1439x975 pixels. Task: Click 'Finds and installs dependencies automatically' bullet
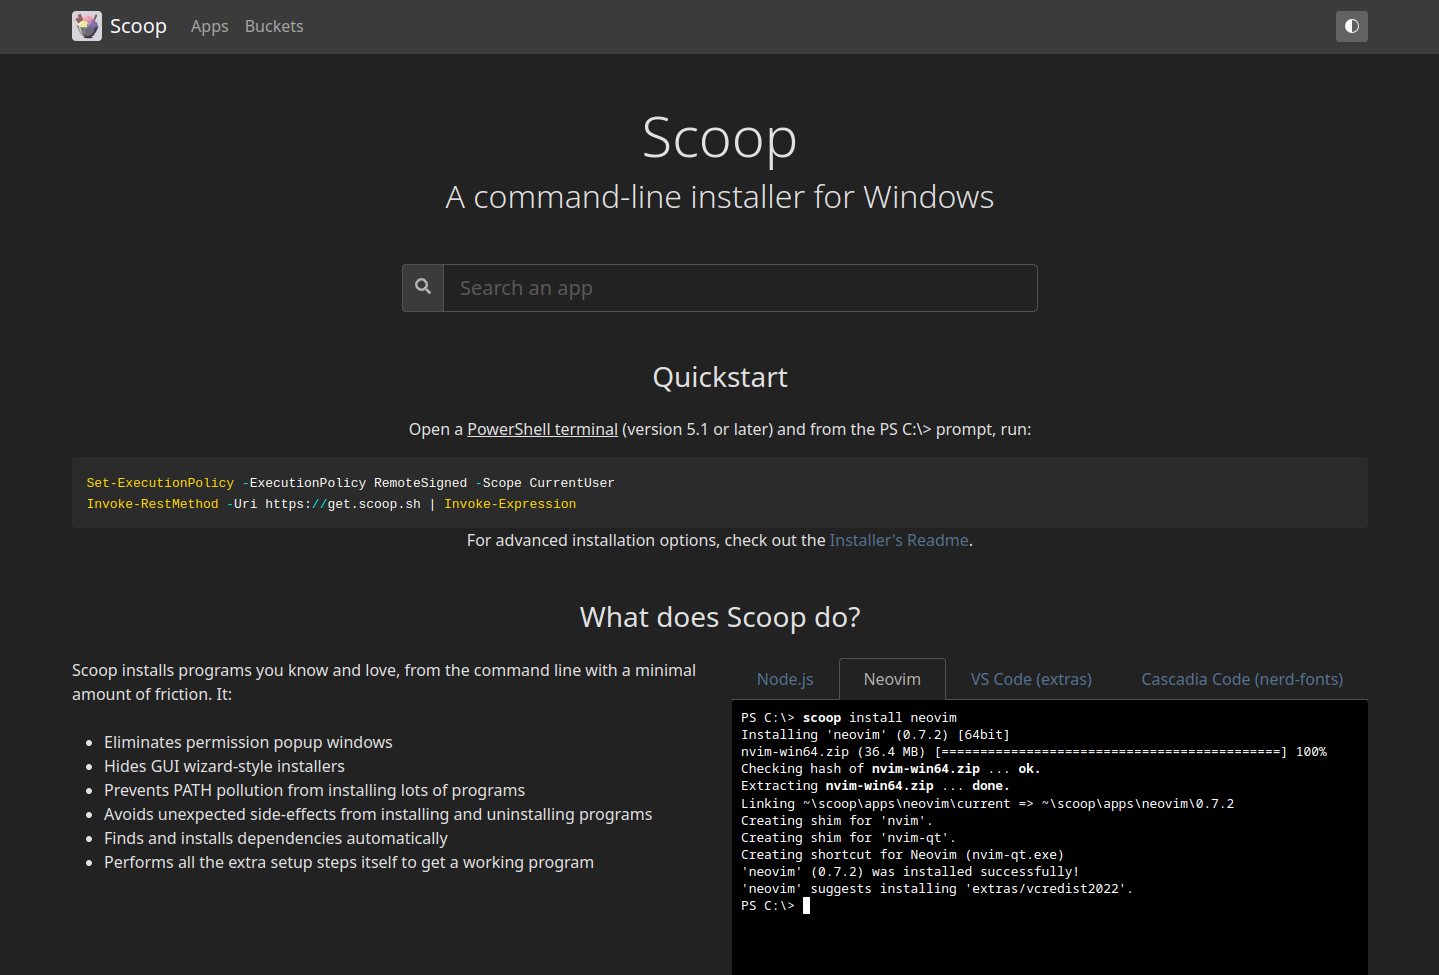point(276,838)
